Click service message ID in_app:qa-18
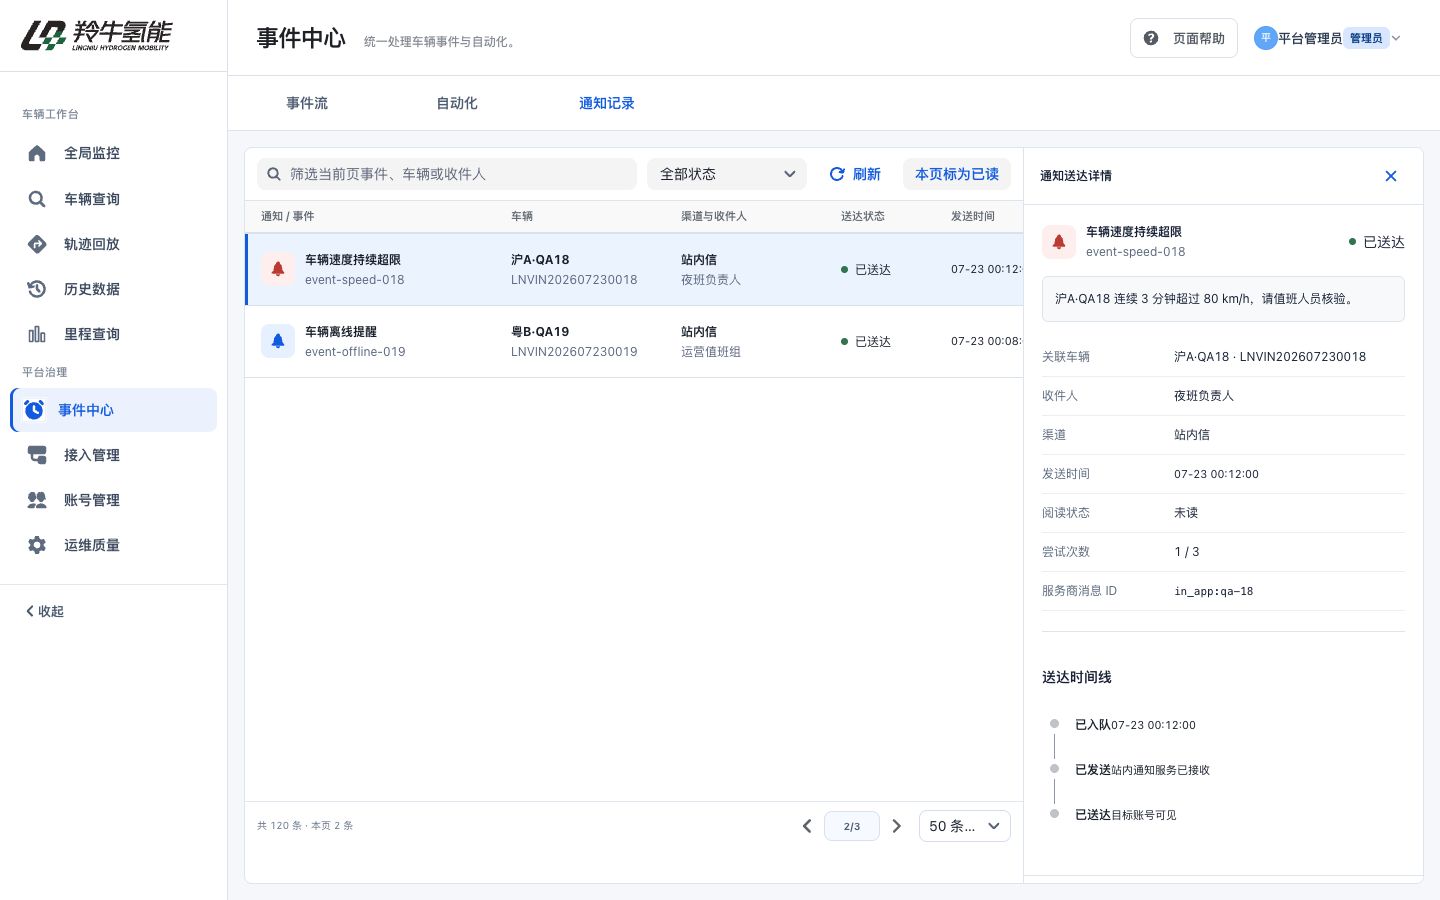1440x900 pixels. pyautogui.click(x=1214, y=591)
